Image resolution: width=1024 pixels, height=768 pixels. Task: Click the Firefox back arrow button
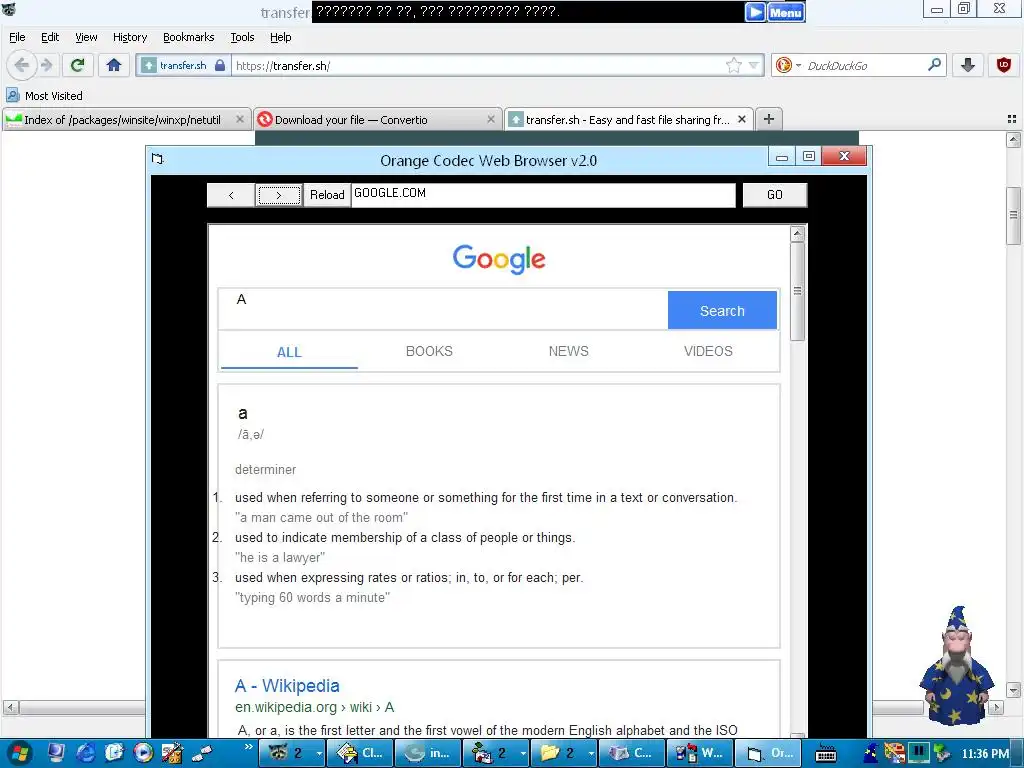click(21, 65)
